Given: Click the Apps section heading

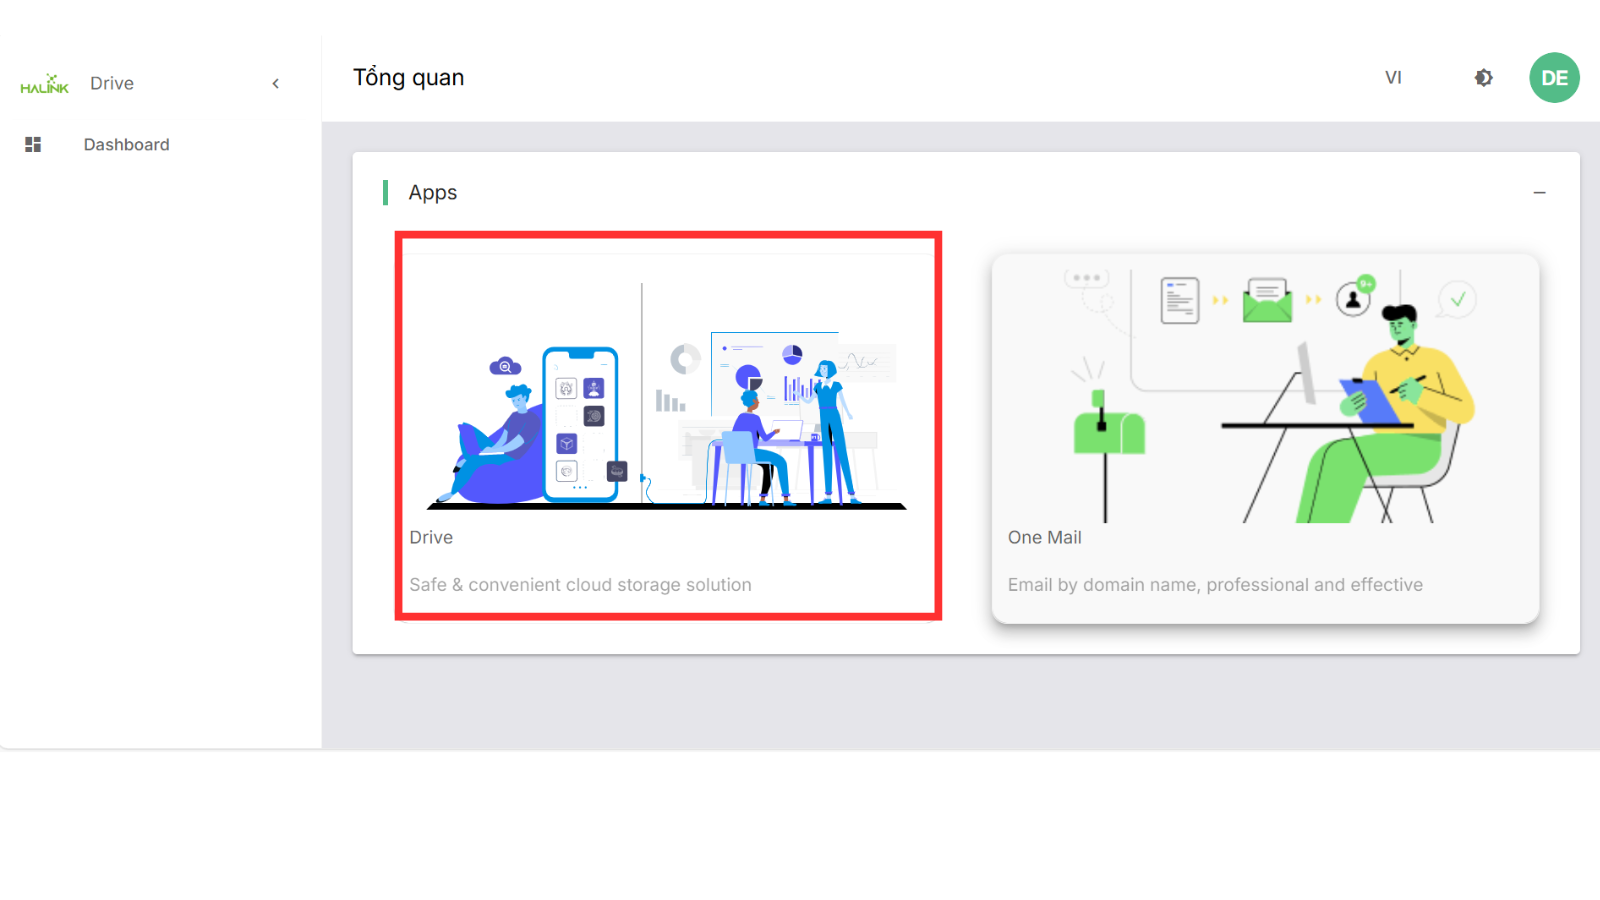Looking at the screenshot, I should coord(432,193).
